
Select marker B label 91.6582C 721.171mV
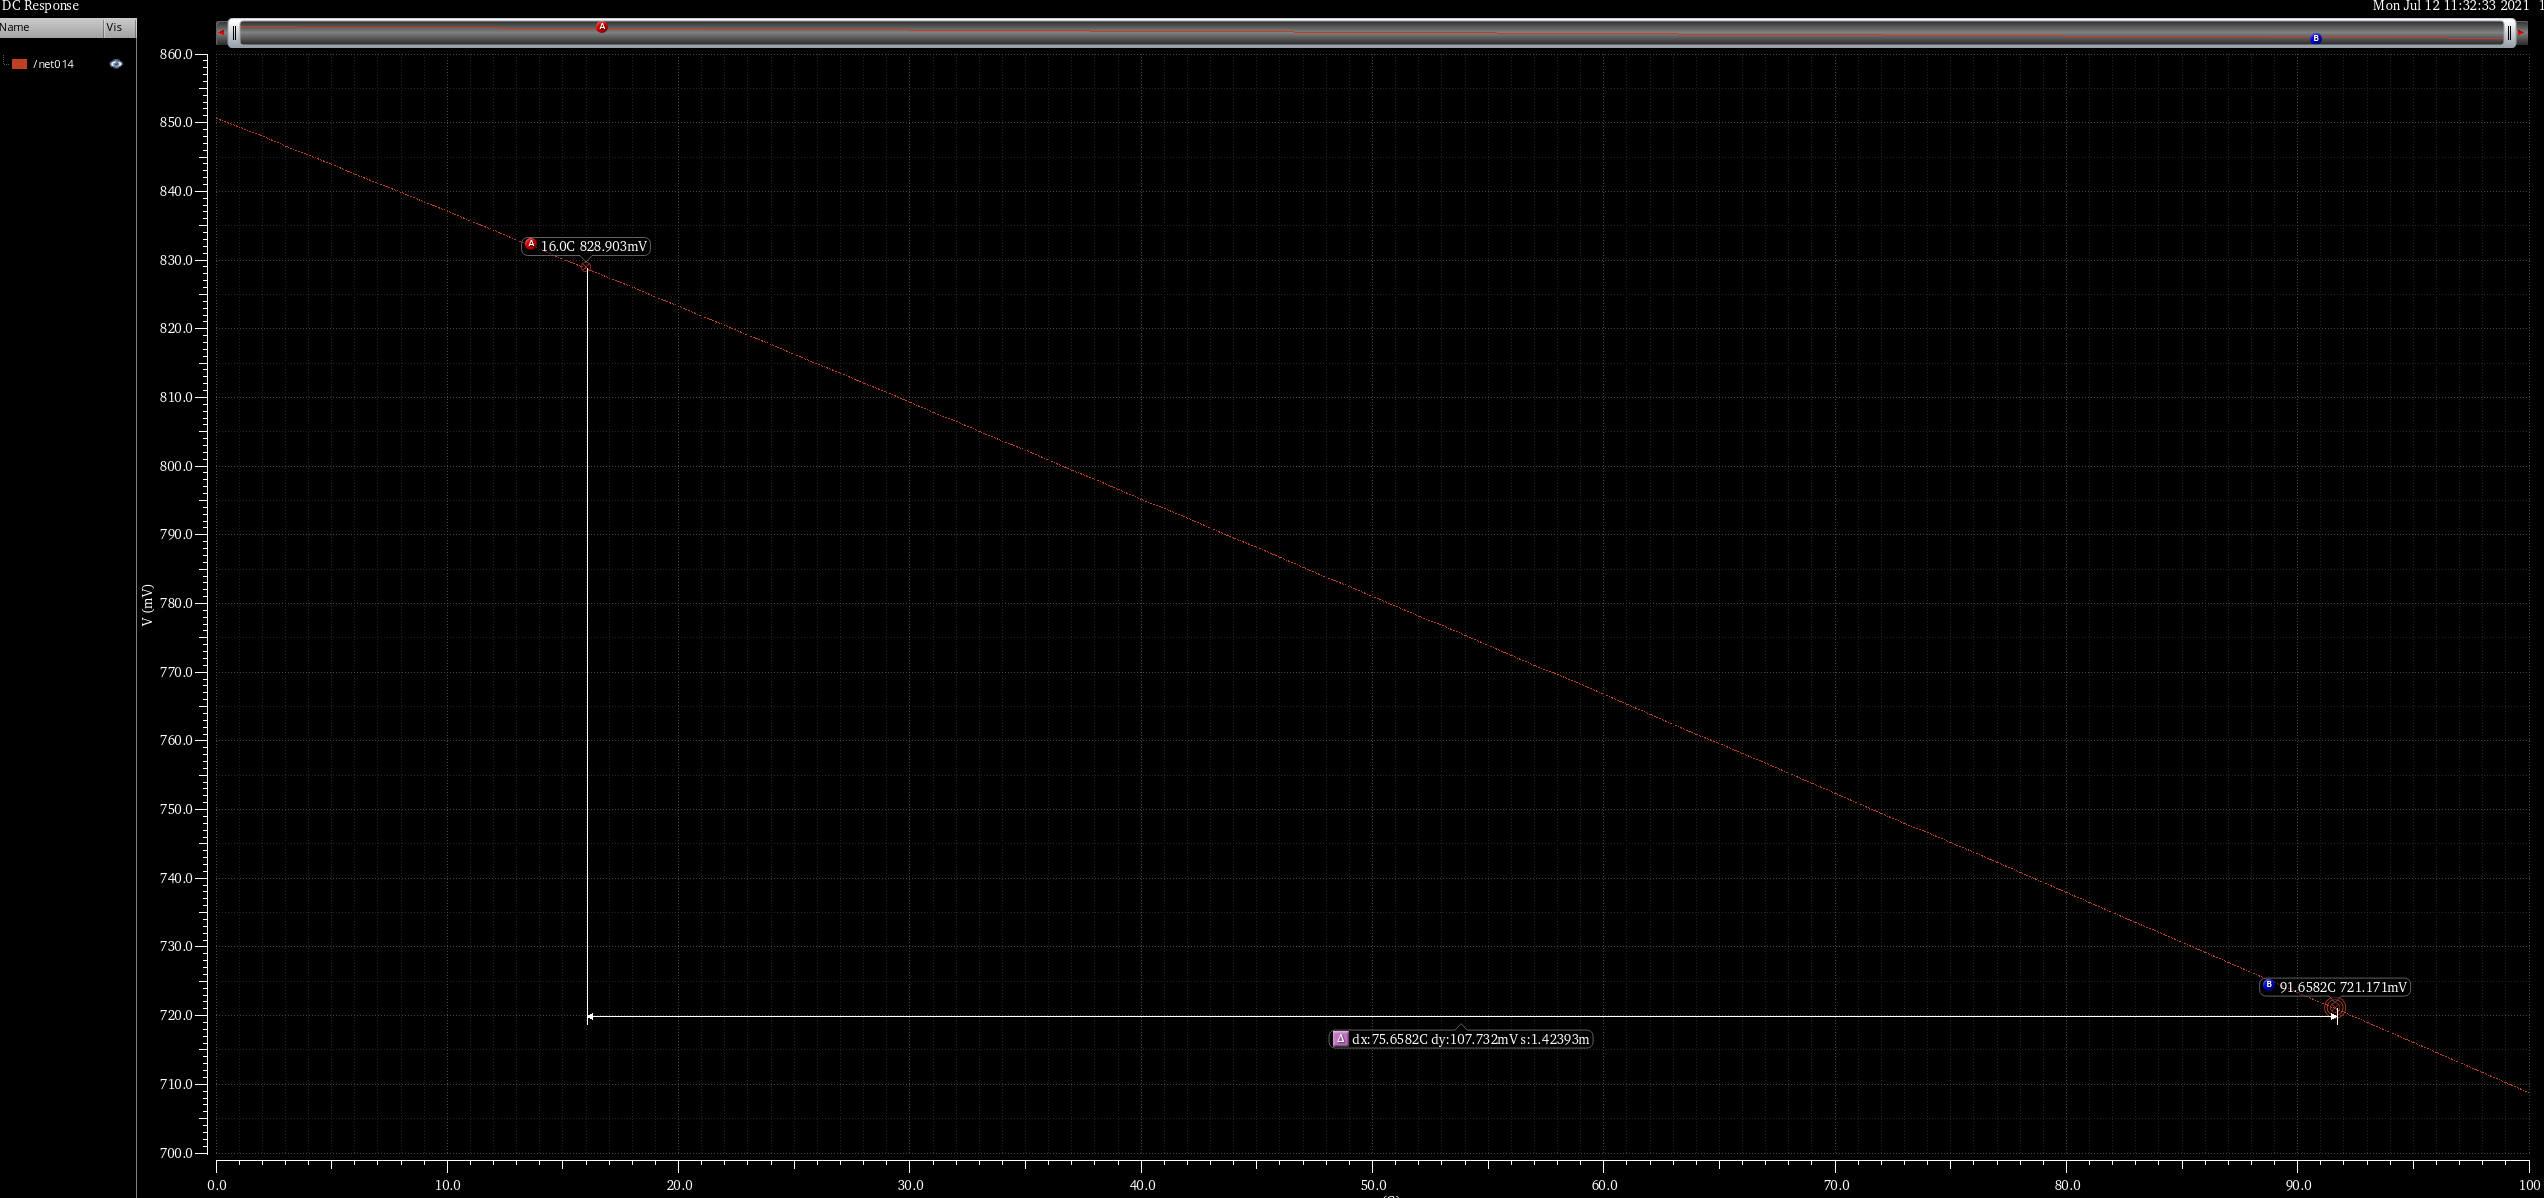pyautogui.click(x=2342, y=987)
